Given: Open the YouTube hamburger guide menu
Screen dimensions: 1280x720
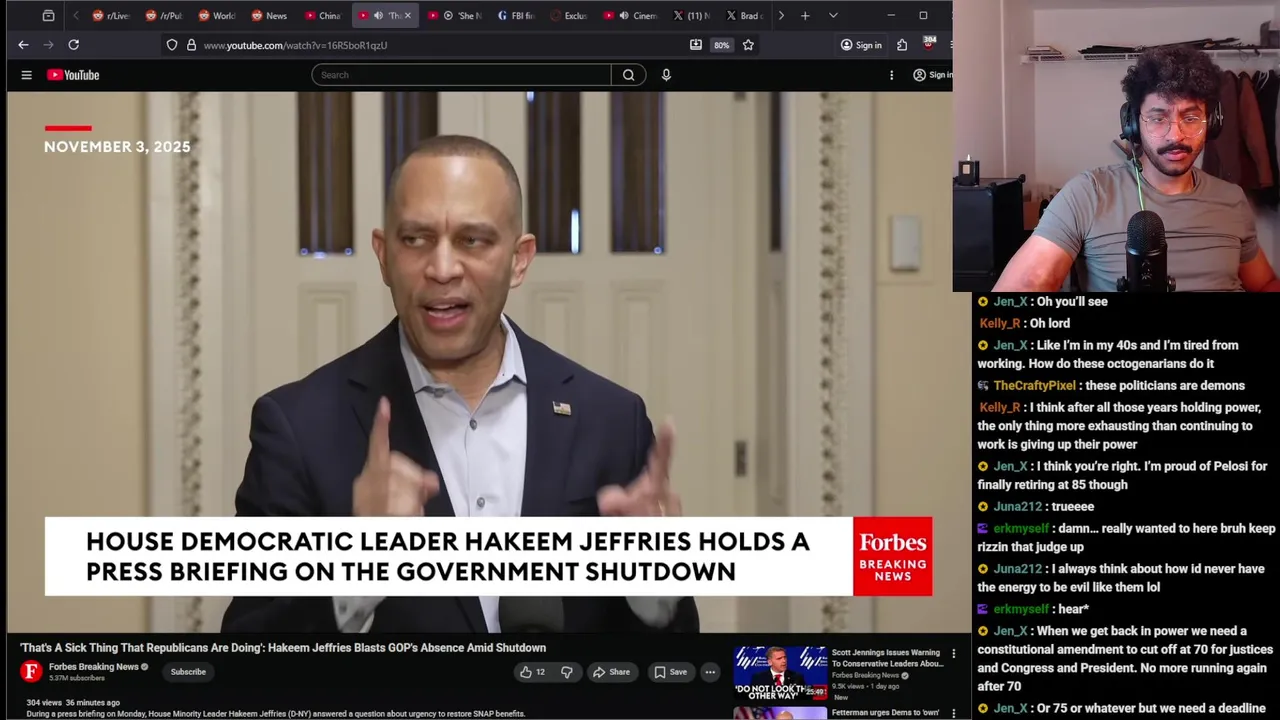Looking at the screenshot, I should pos(27,75).
